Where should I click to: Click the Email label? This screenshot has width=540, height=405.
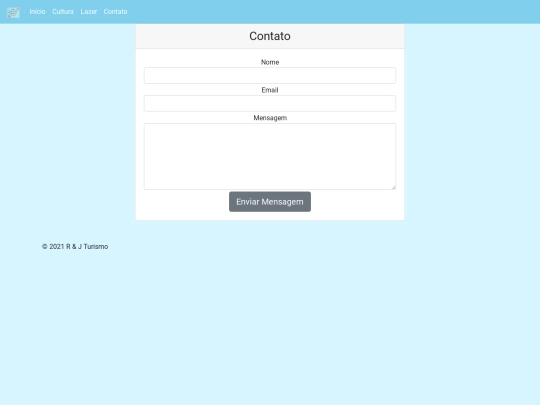tap(270, 90)
